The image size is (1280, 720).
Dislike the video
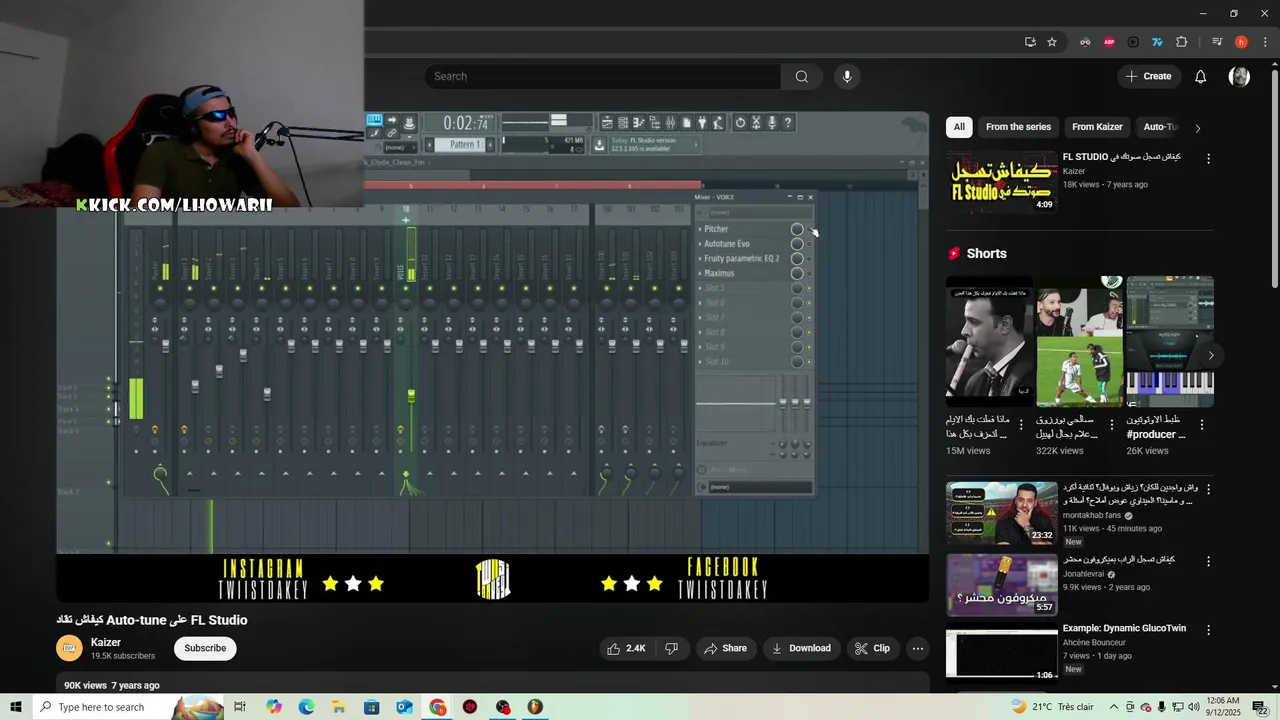(x=671, y=648)
